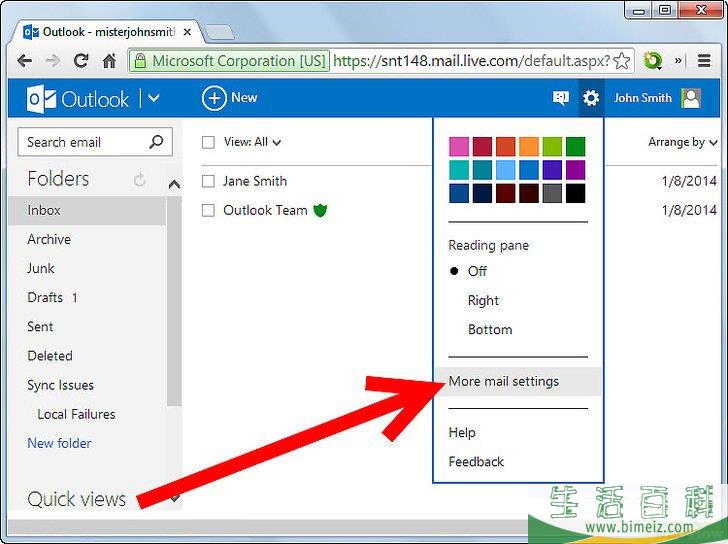Click the Outlook logo
This screenshot has height=544, width=728.
78,99
